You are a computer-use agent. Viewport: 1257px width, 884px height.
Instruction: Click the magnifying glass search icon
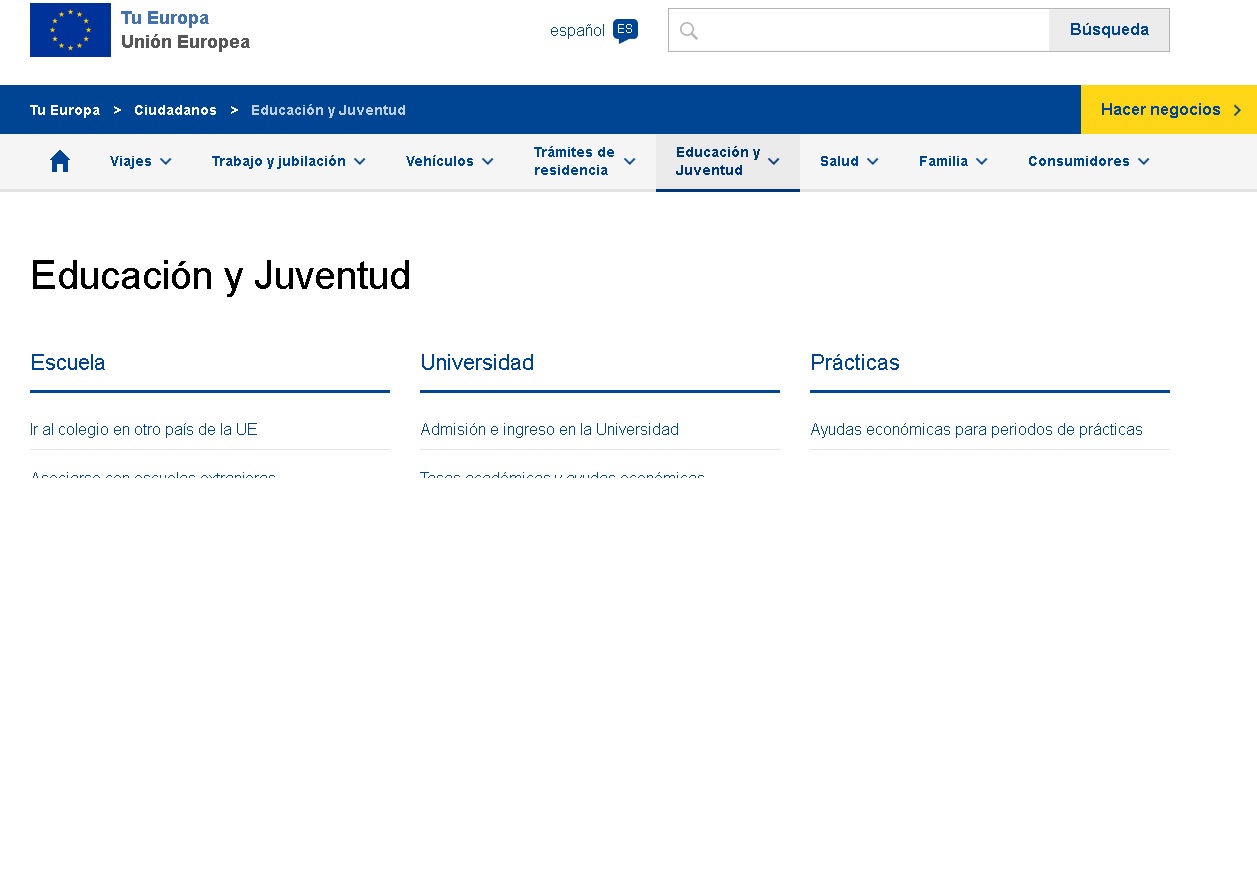coord(688,31)
